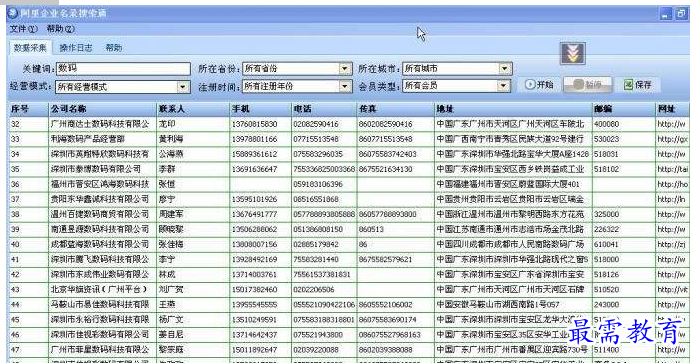This screenshot has width=690, height=363.
Task: Select company 成都蓝海数码科技有限公司
Action: 100,244
